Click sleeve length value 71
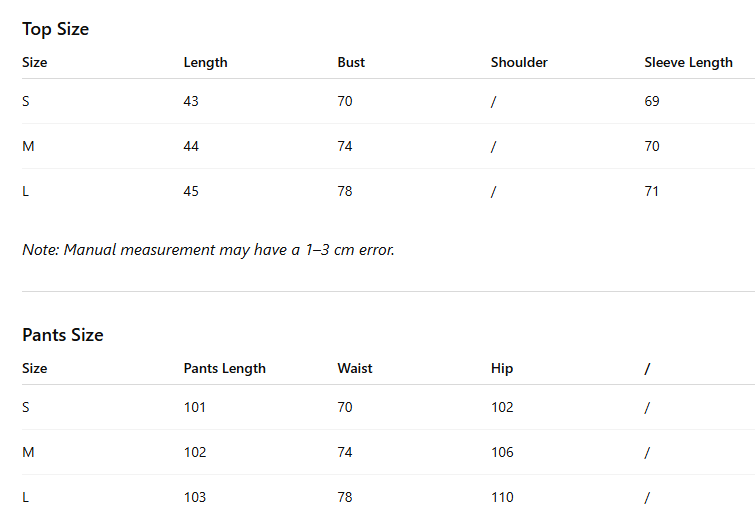 (x=652, y=191)
